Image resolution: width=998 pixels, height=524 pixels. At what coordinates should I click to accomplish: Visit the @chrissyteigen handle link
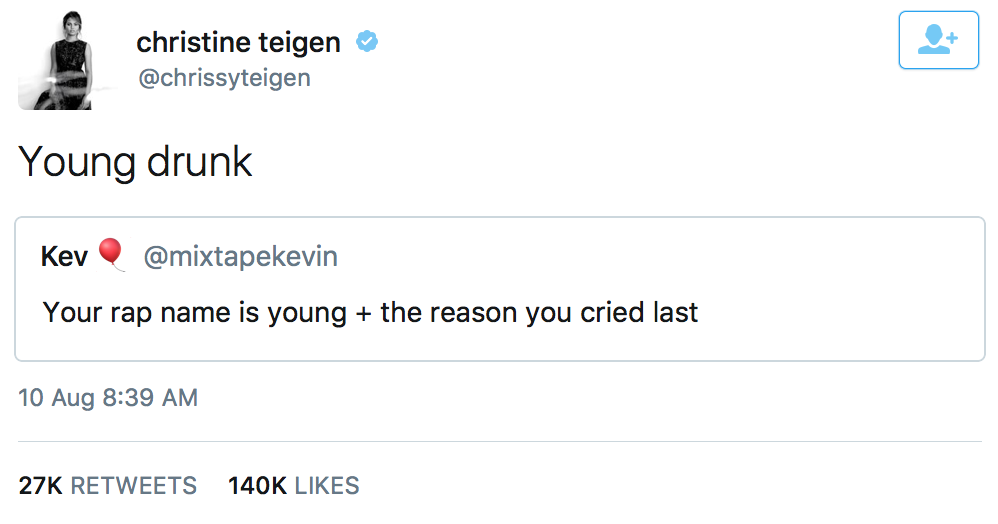(223, 78)
